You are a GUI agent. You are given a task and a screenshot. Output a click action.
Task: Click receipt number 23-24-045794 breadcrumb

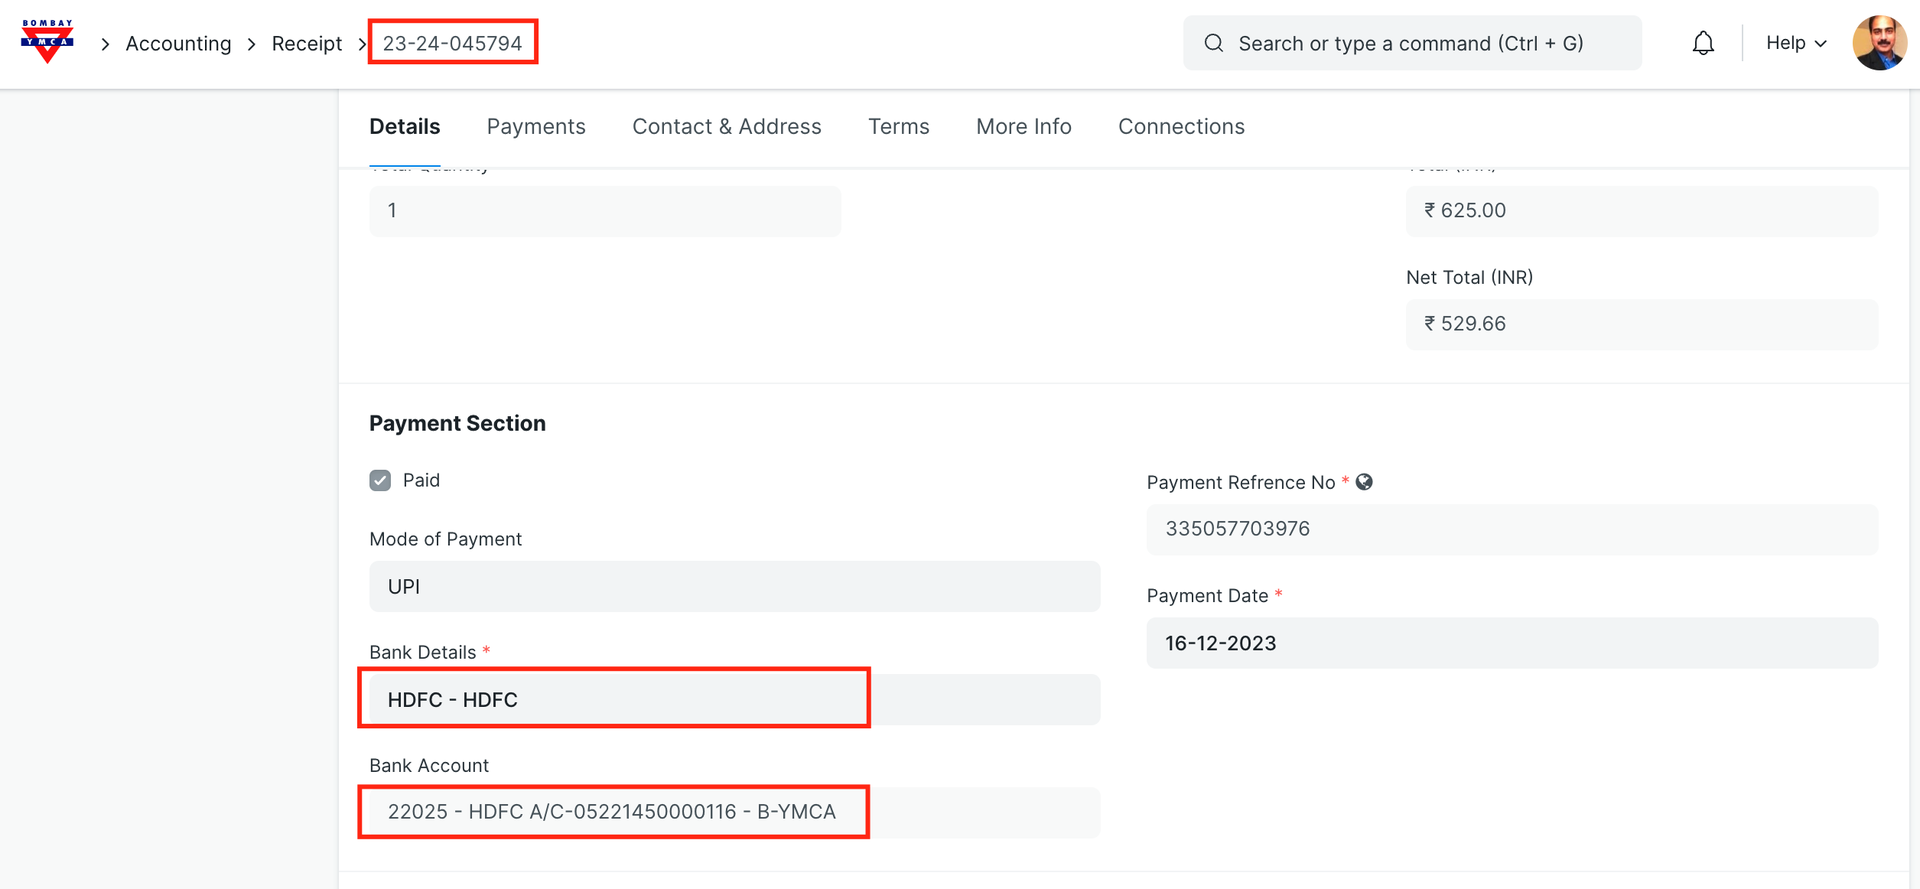click(452, 44)
